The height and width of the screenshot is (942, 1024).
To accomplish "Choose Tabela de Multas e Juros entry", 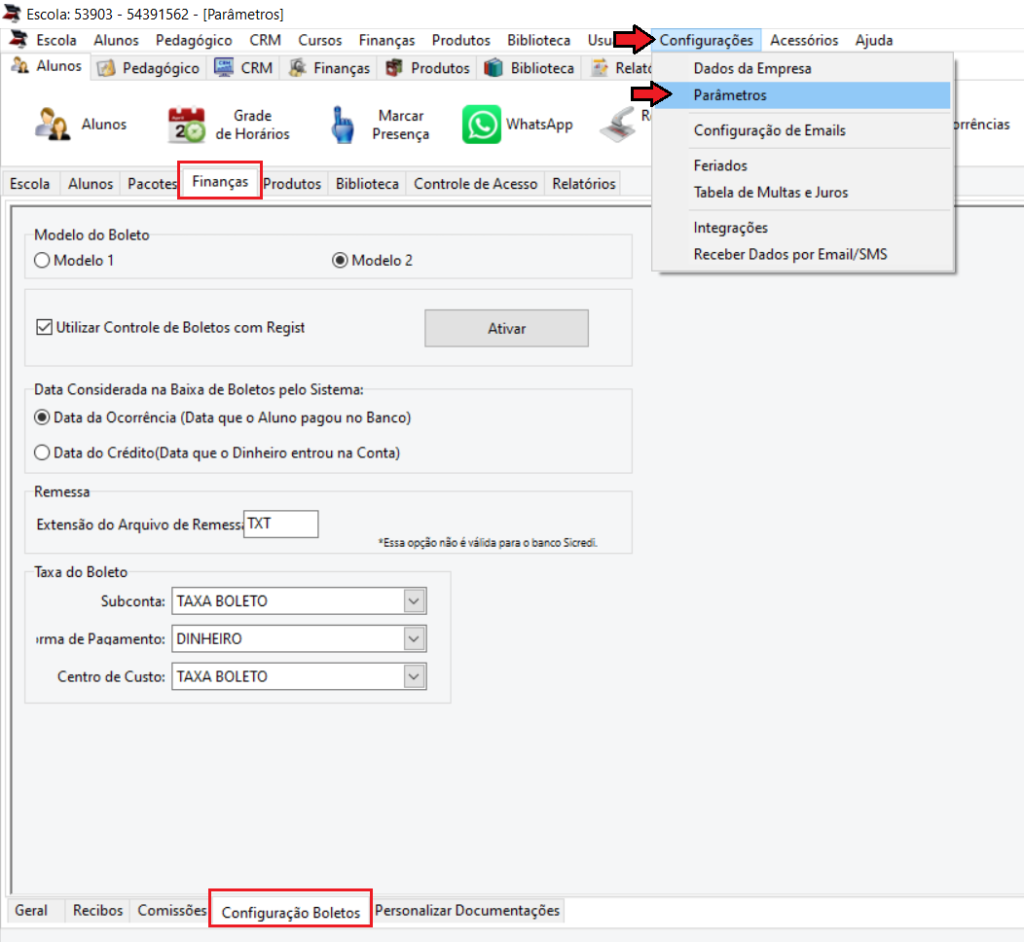I will (x=803, y=192).
